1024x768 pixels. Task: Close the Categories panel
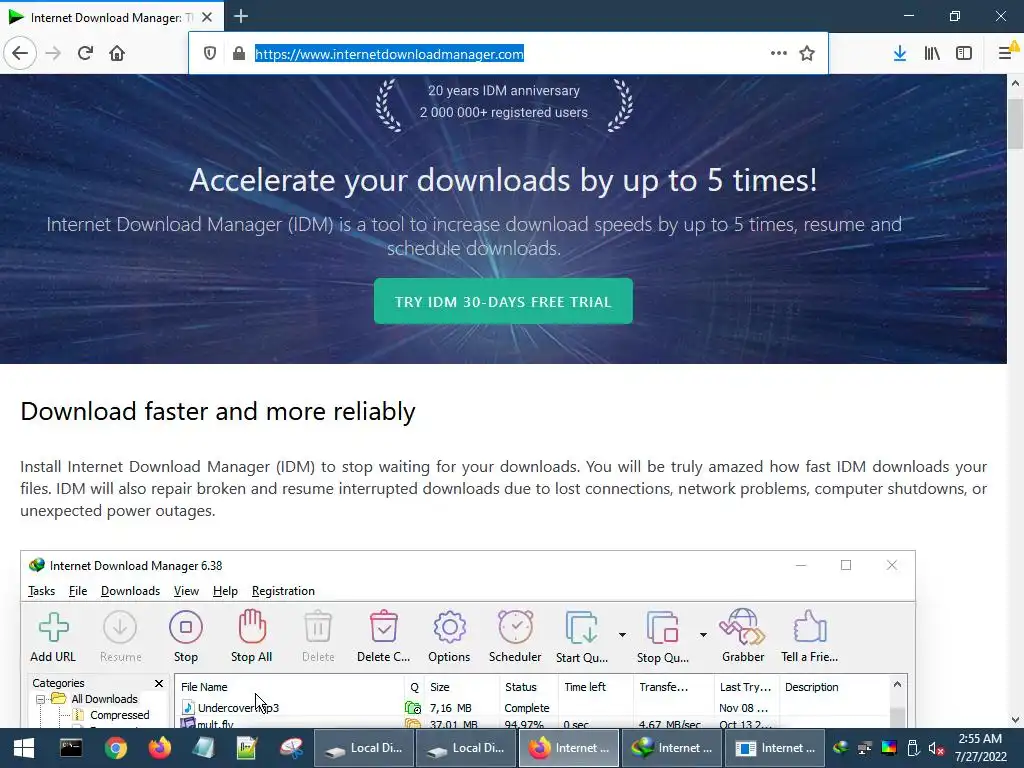coord(159,683)
